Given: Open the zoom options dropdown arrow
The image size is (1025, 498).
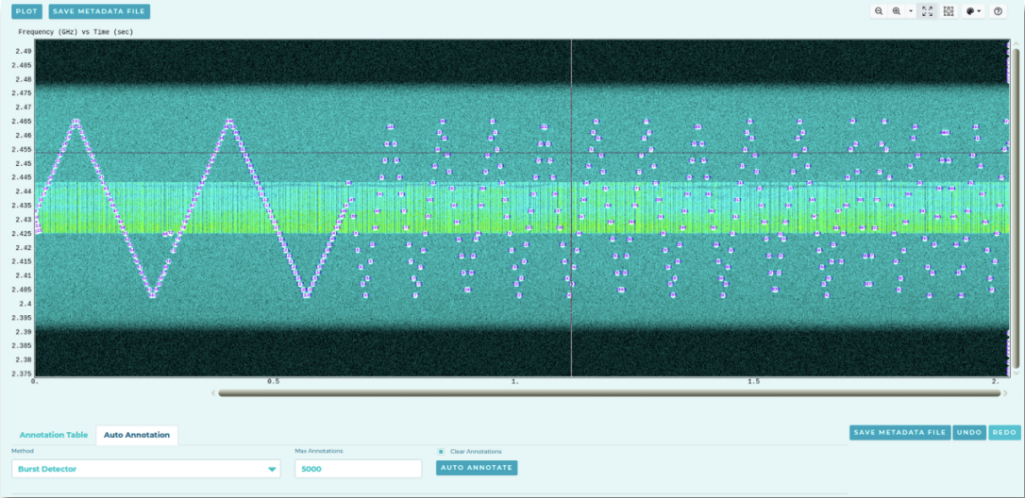Looking at the screenshot, I should click(911, 11).
